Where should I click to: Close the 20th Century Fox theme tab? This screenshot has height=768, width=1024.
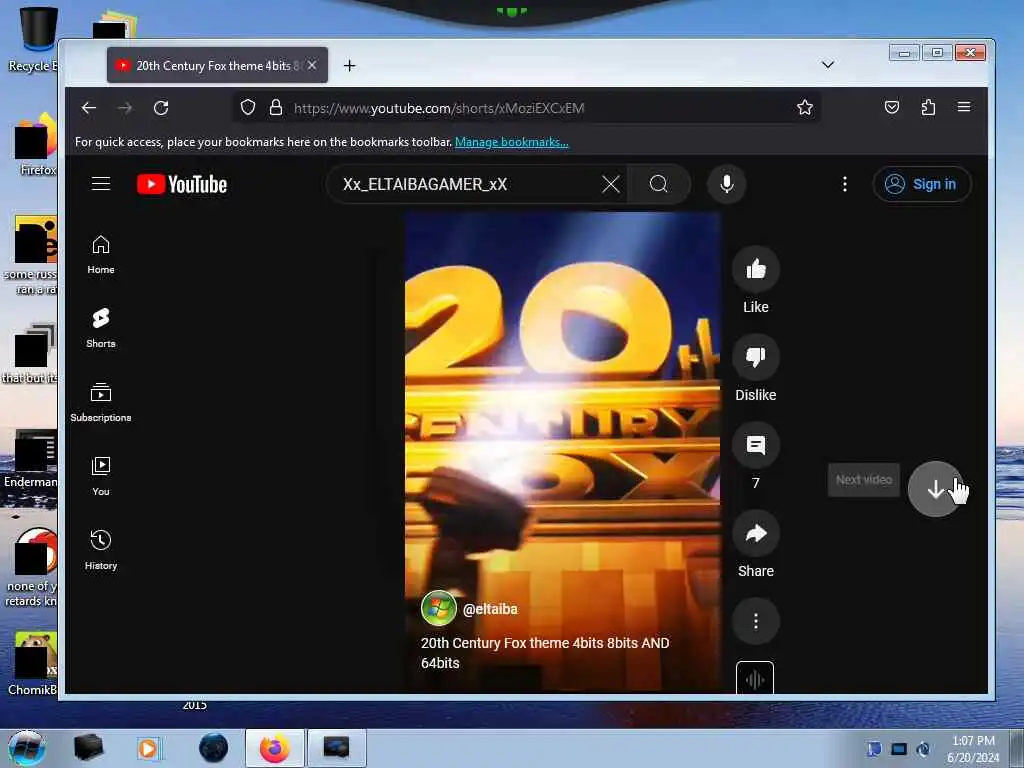[x=312, y=65]
